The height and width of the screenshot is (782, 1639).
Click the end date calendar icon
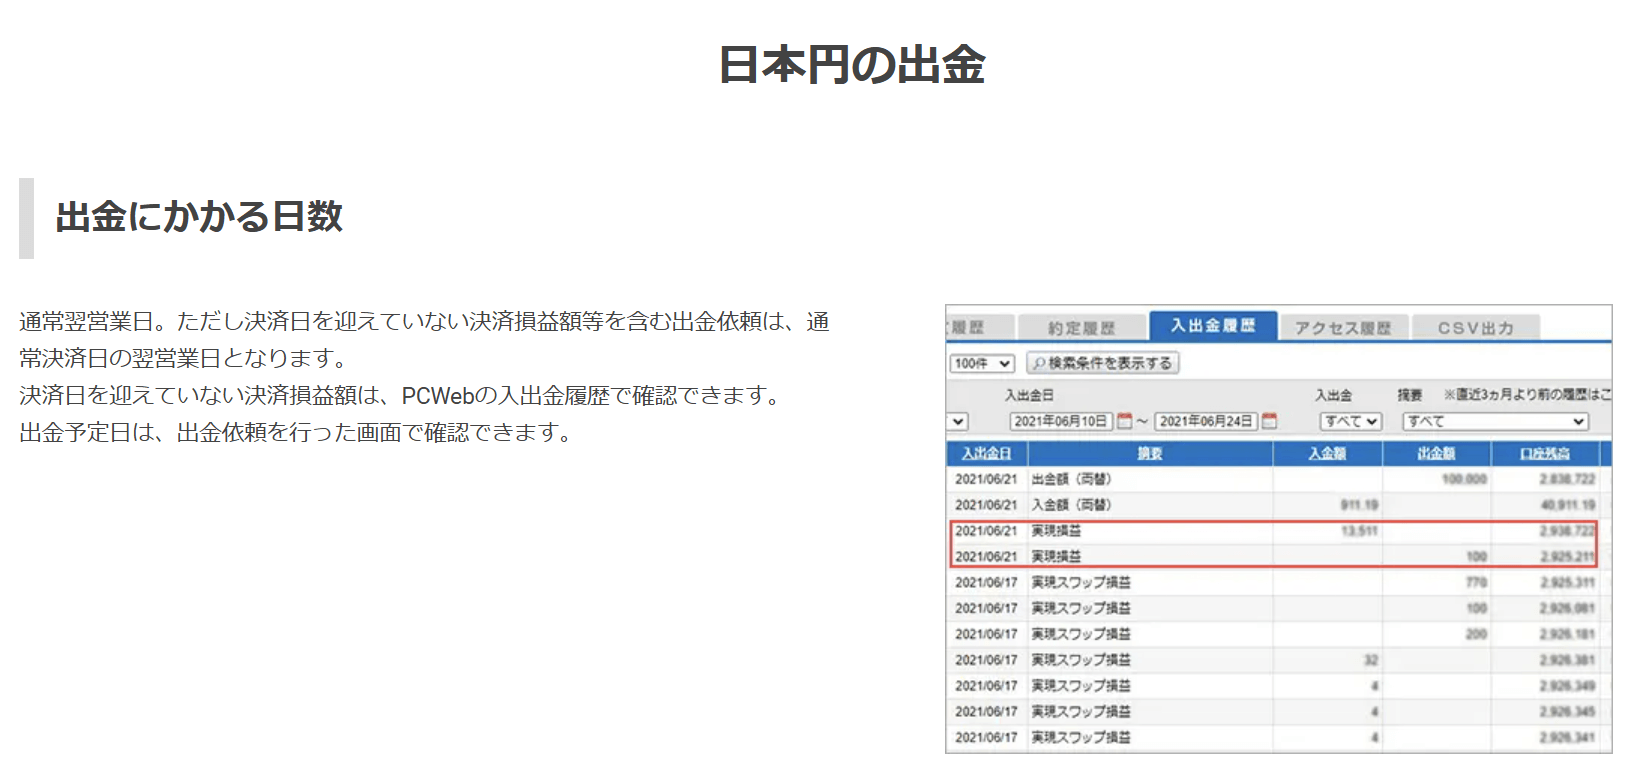tap(1269, 421)
